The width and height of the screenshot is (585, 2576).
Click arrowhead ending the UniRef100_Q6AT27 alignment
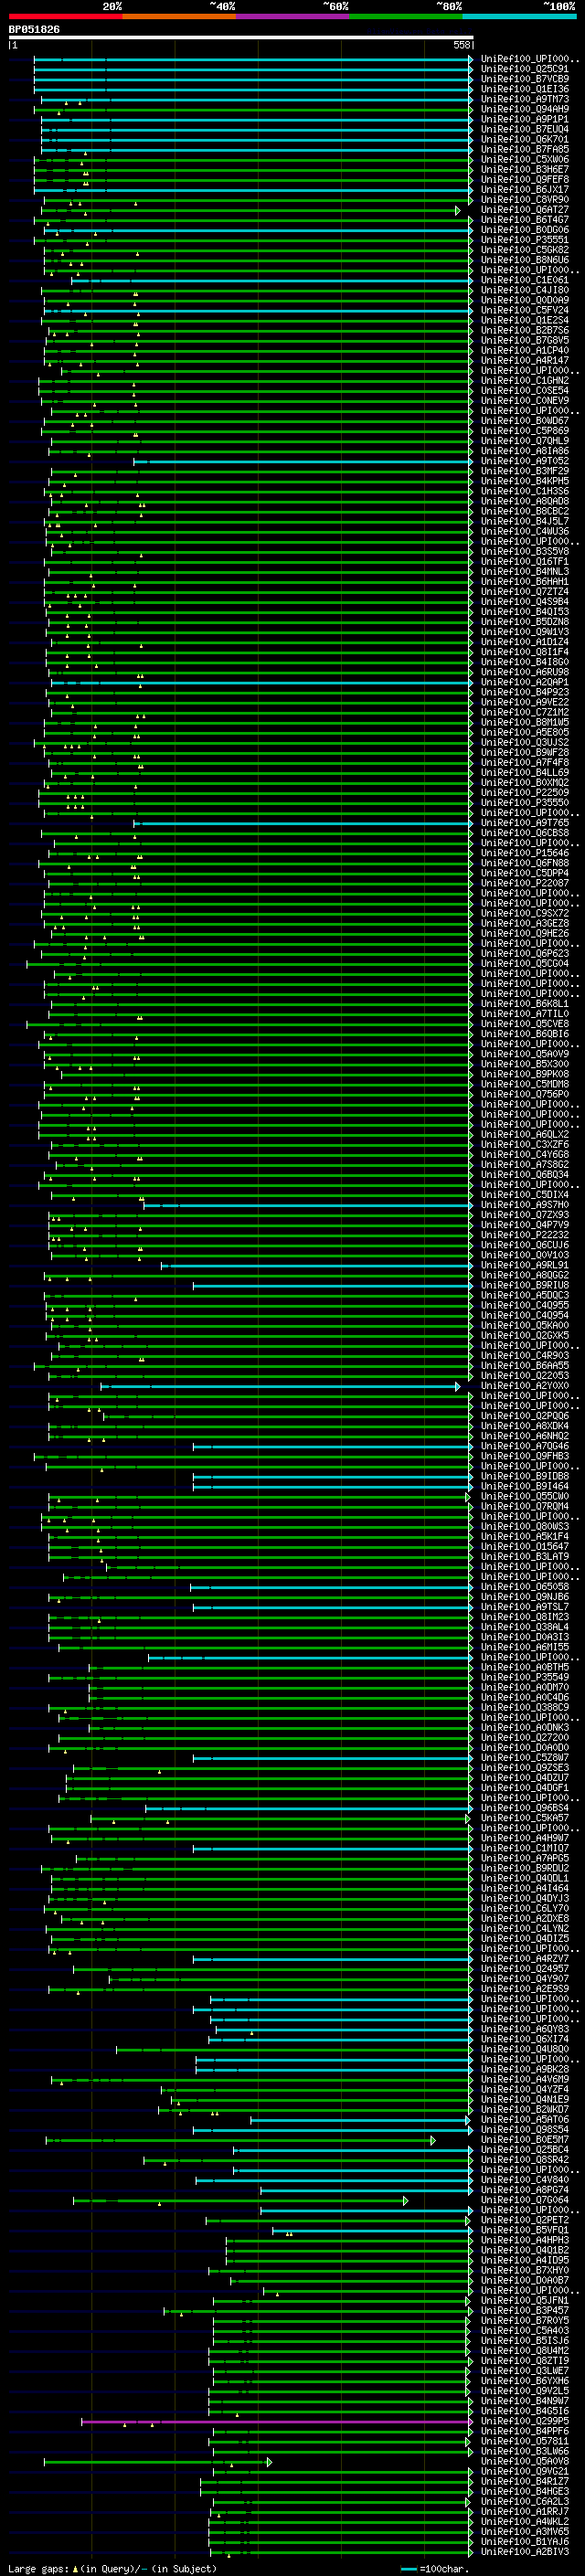[458, 211]
